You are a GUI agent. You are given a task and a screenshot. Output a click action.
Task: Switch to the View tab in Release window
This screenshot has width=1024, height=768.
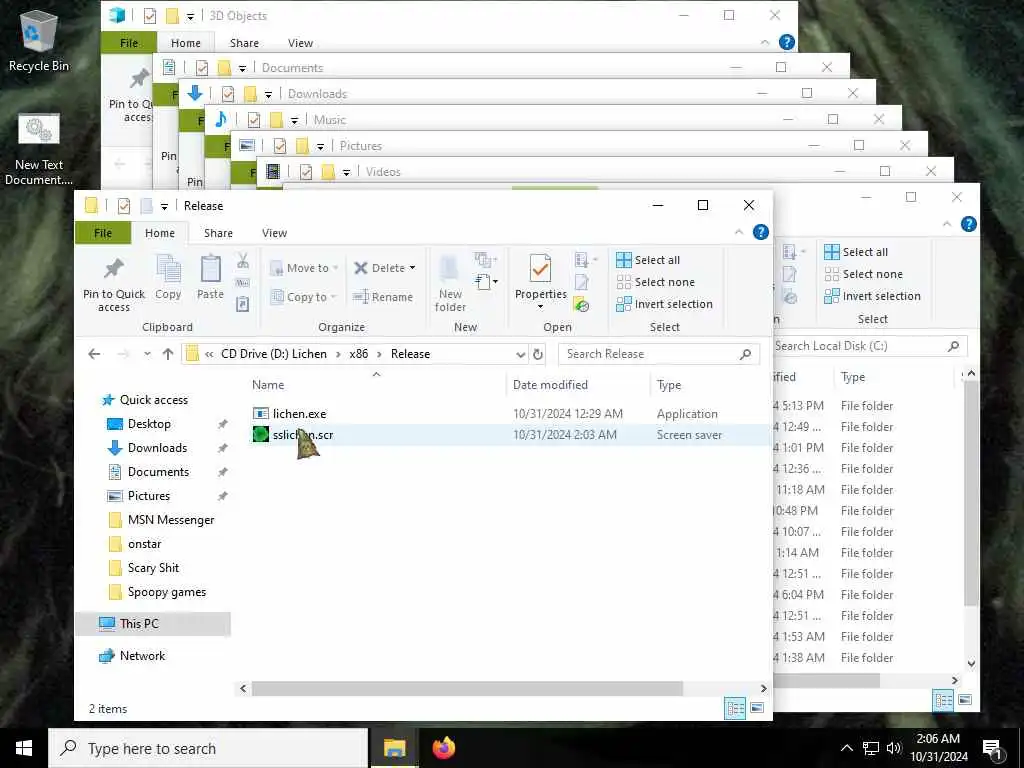(274, 233)
